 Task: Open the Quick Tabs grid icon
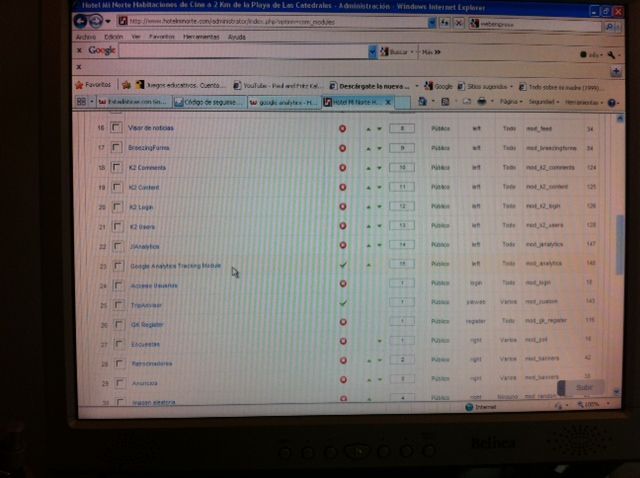tap(81, 102)
